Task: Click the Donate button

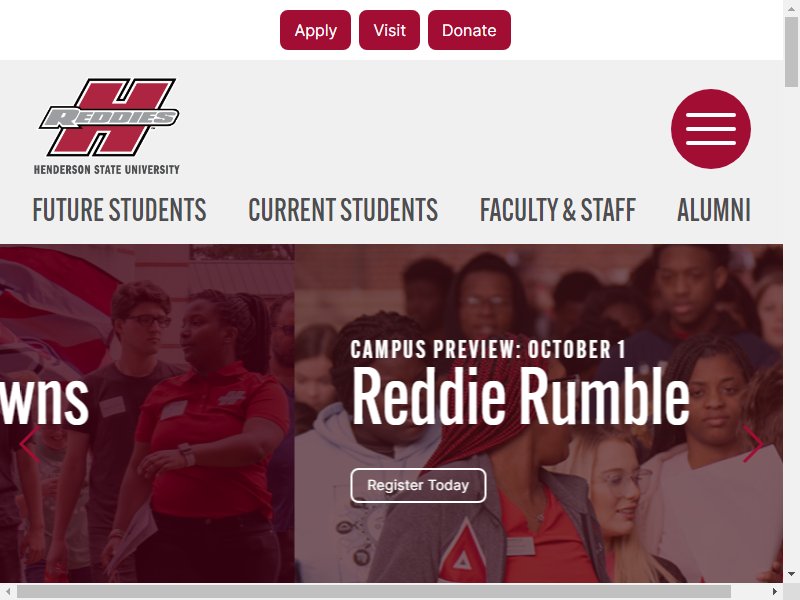Action: [x=469, y=30]
